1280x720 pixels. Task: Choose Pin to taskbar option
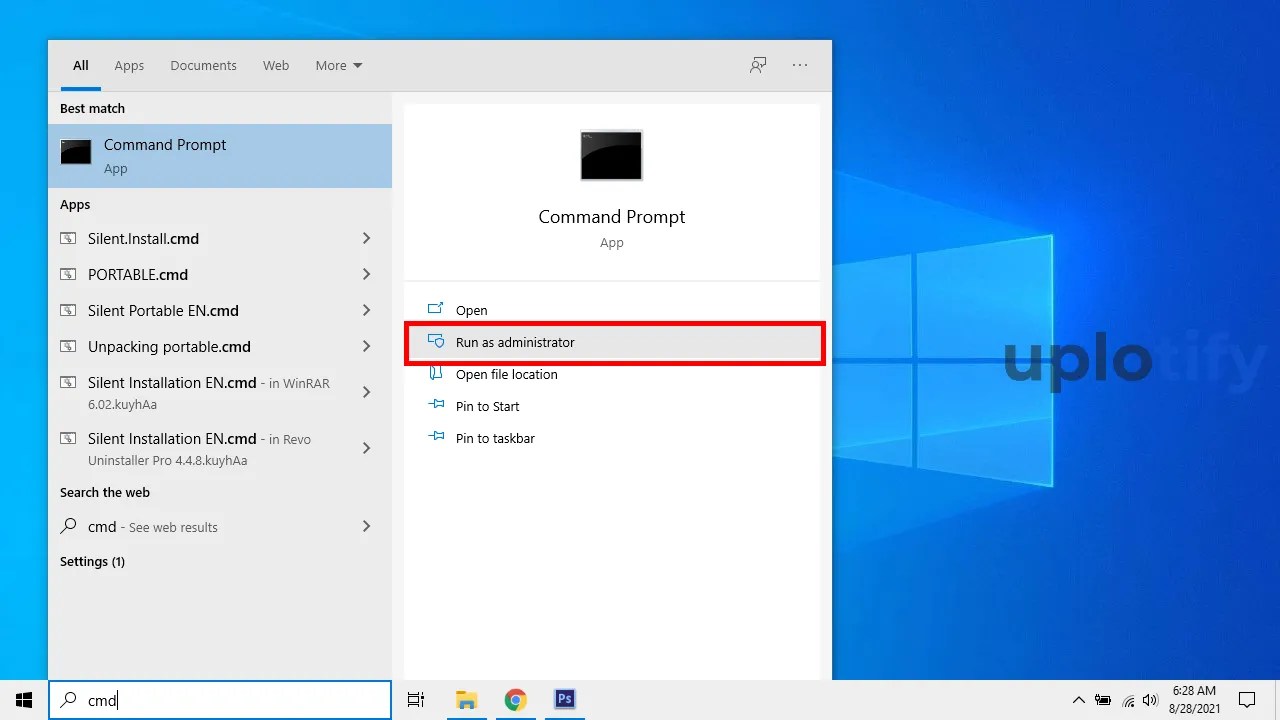click(x=494, y=438)
